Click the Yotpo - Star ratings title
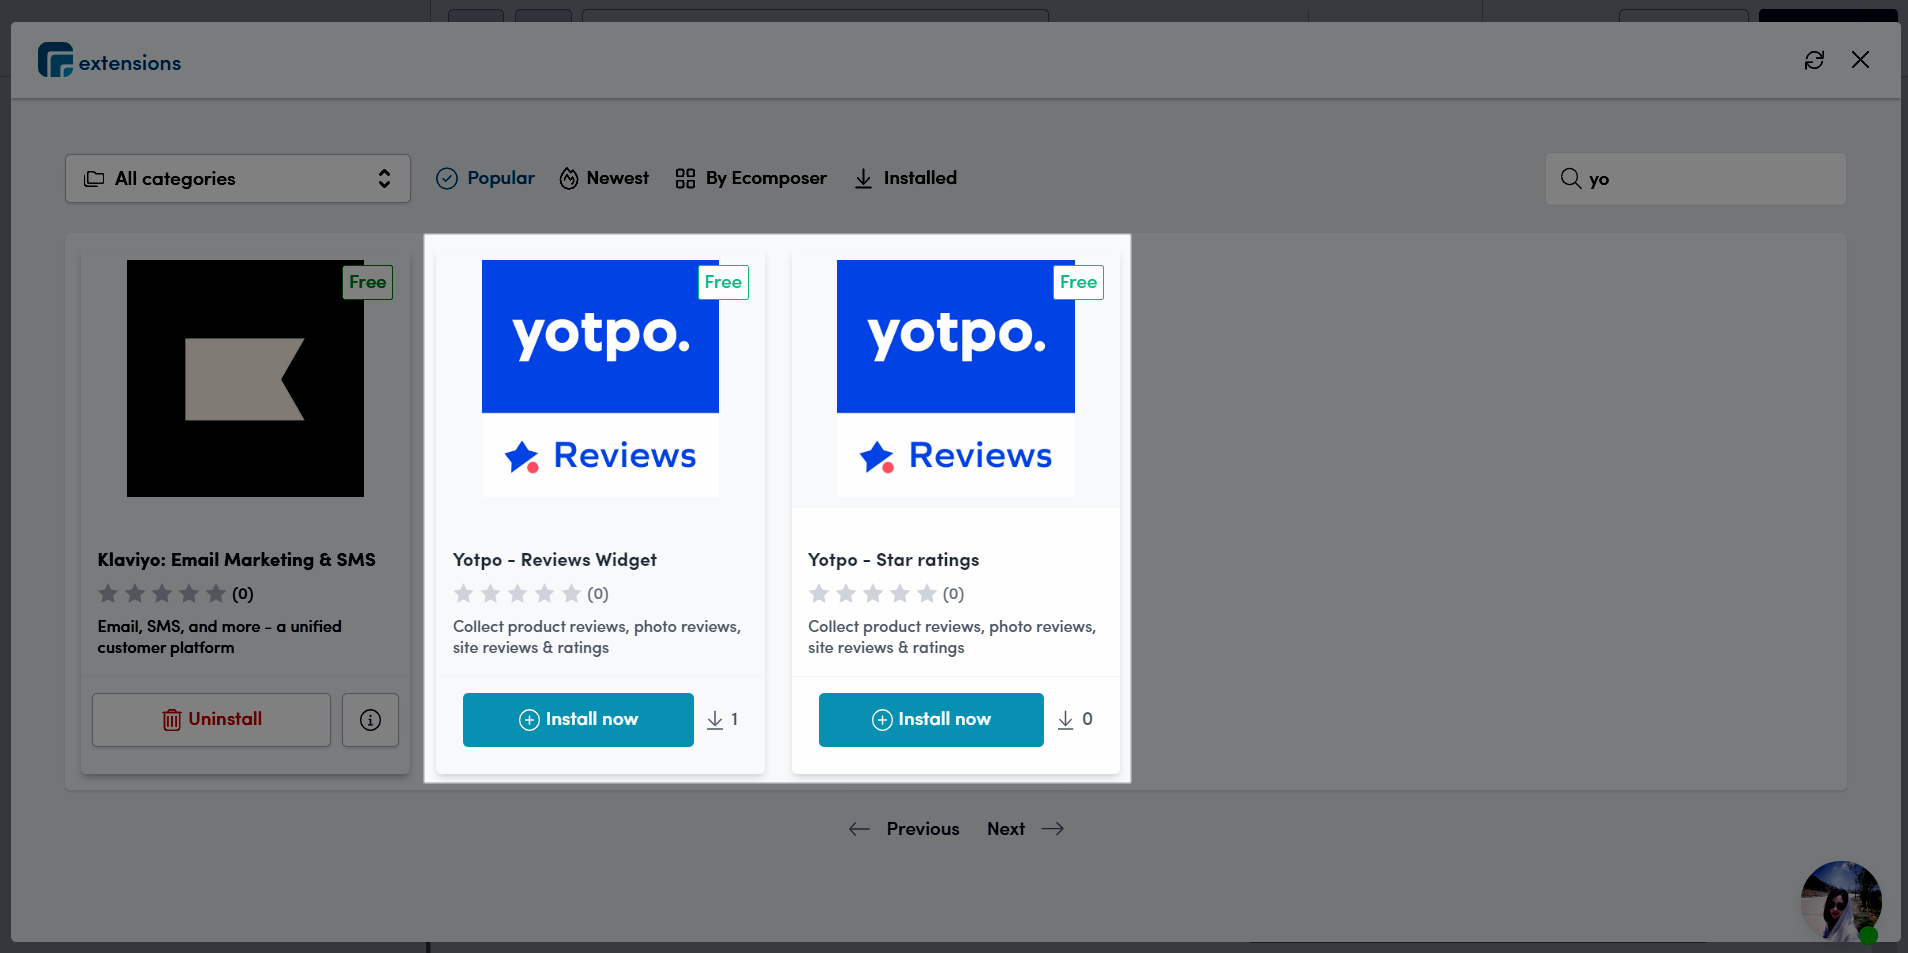The width and height of the screenshot is (1908, 953). point(894,560)
